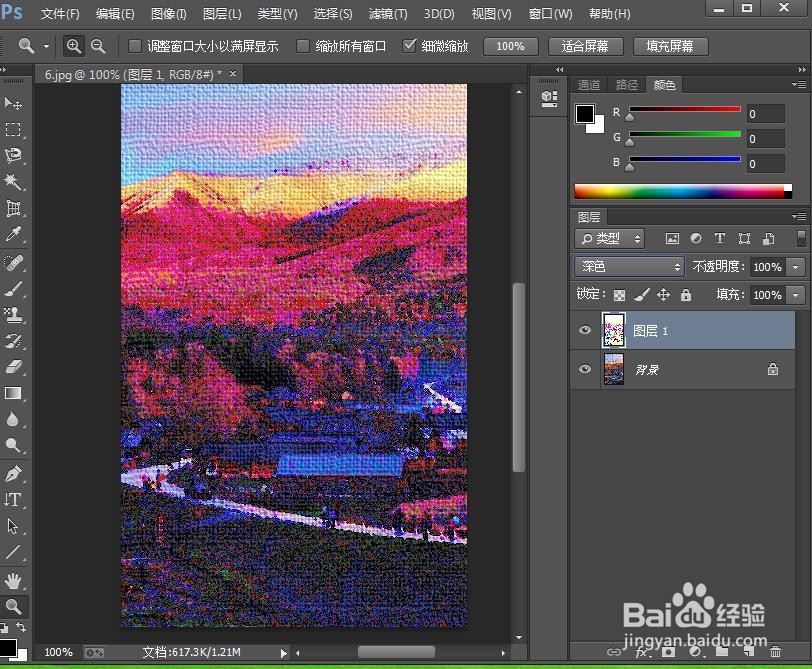
Task: Swap foreground and background colors
Action: [x=21, y=627]
